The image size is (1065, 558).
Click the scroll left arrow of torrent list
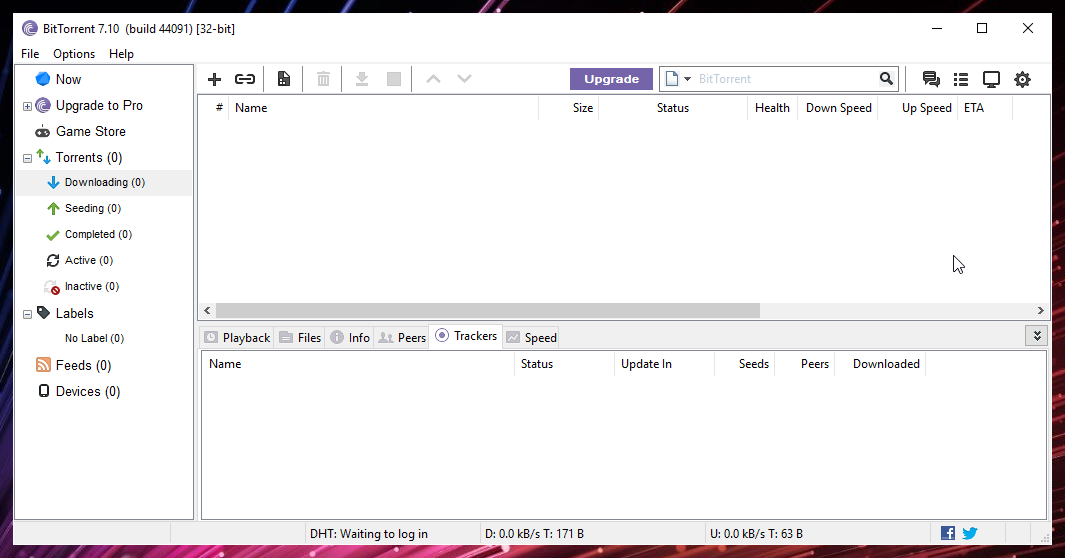click(208, 311)
